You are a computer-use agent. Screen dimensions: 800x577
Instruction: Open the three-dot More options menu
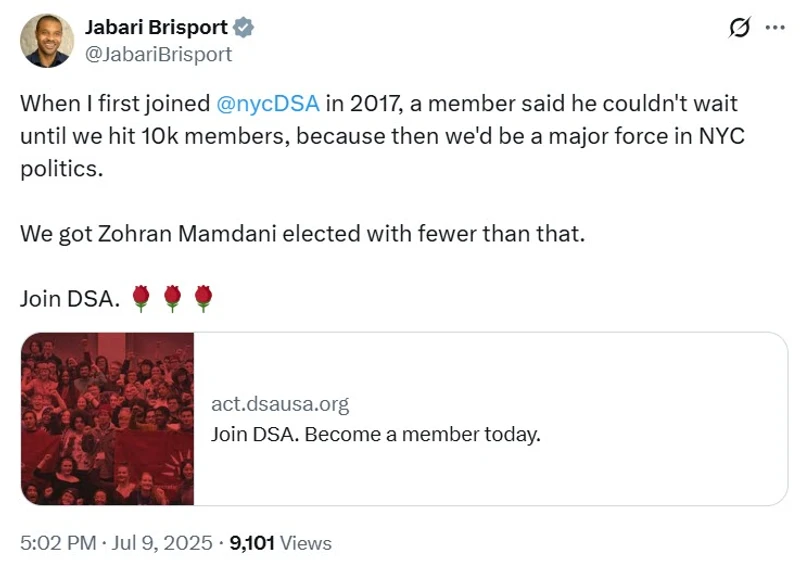(x=775, y=29)
